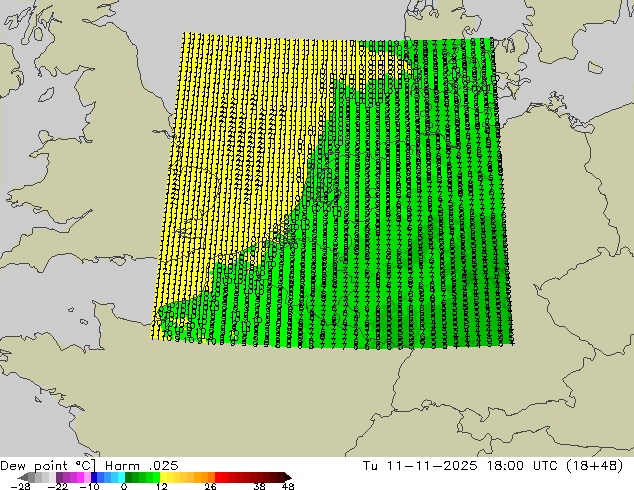Screen dimensions: 634x490
Task: Click the '26' legend label
Action: click(x=210, y=486)
